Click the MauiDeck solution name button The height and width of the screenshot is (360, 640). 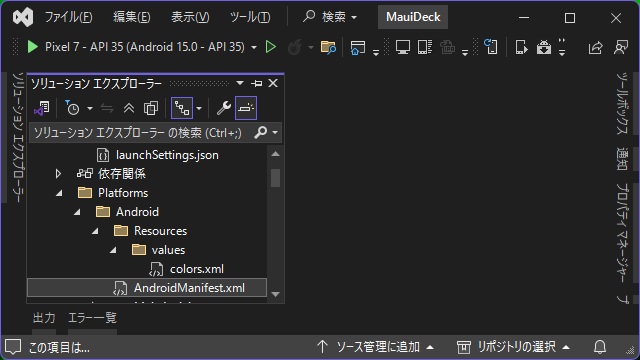(413, 17)
